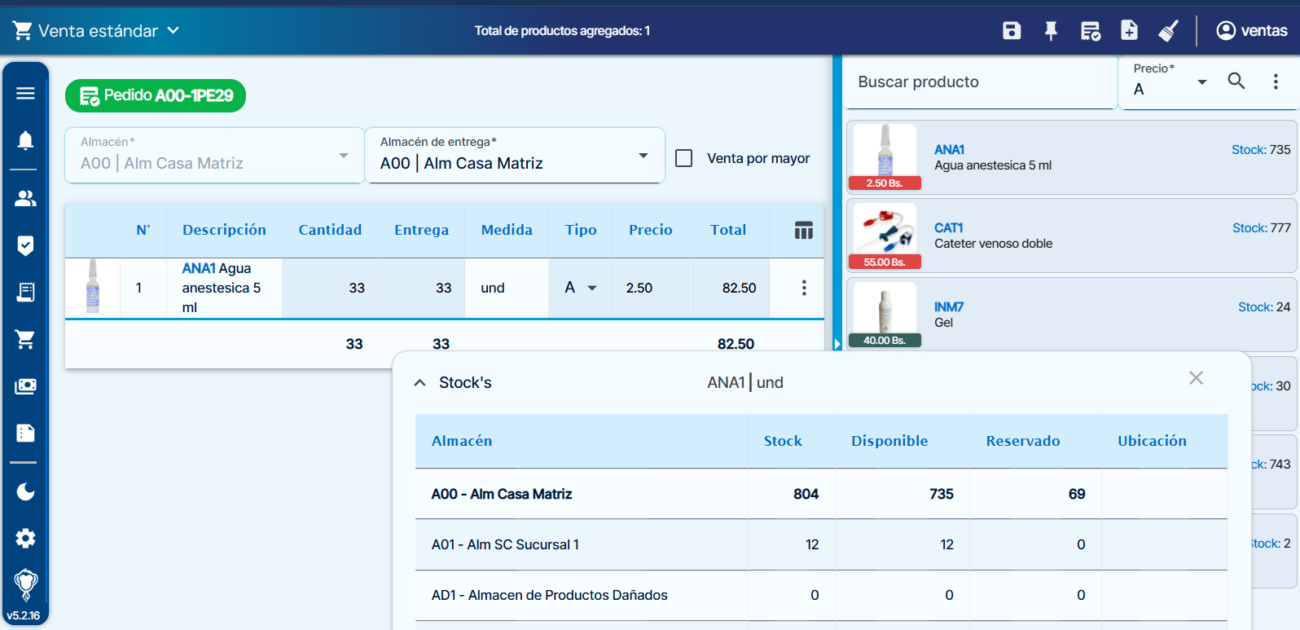Open the hamburger menu in sidebar
Screen dimensions: 1300x630
26,93
